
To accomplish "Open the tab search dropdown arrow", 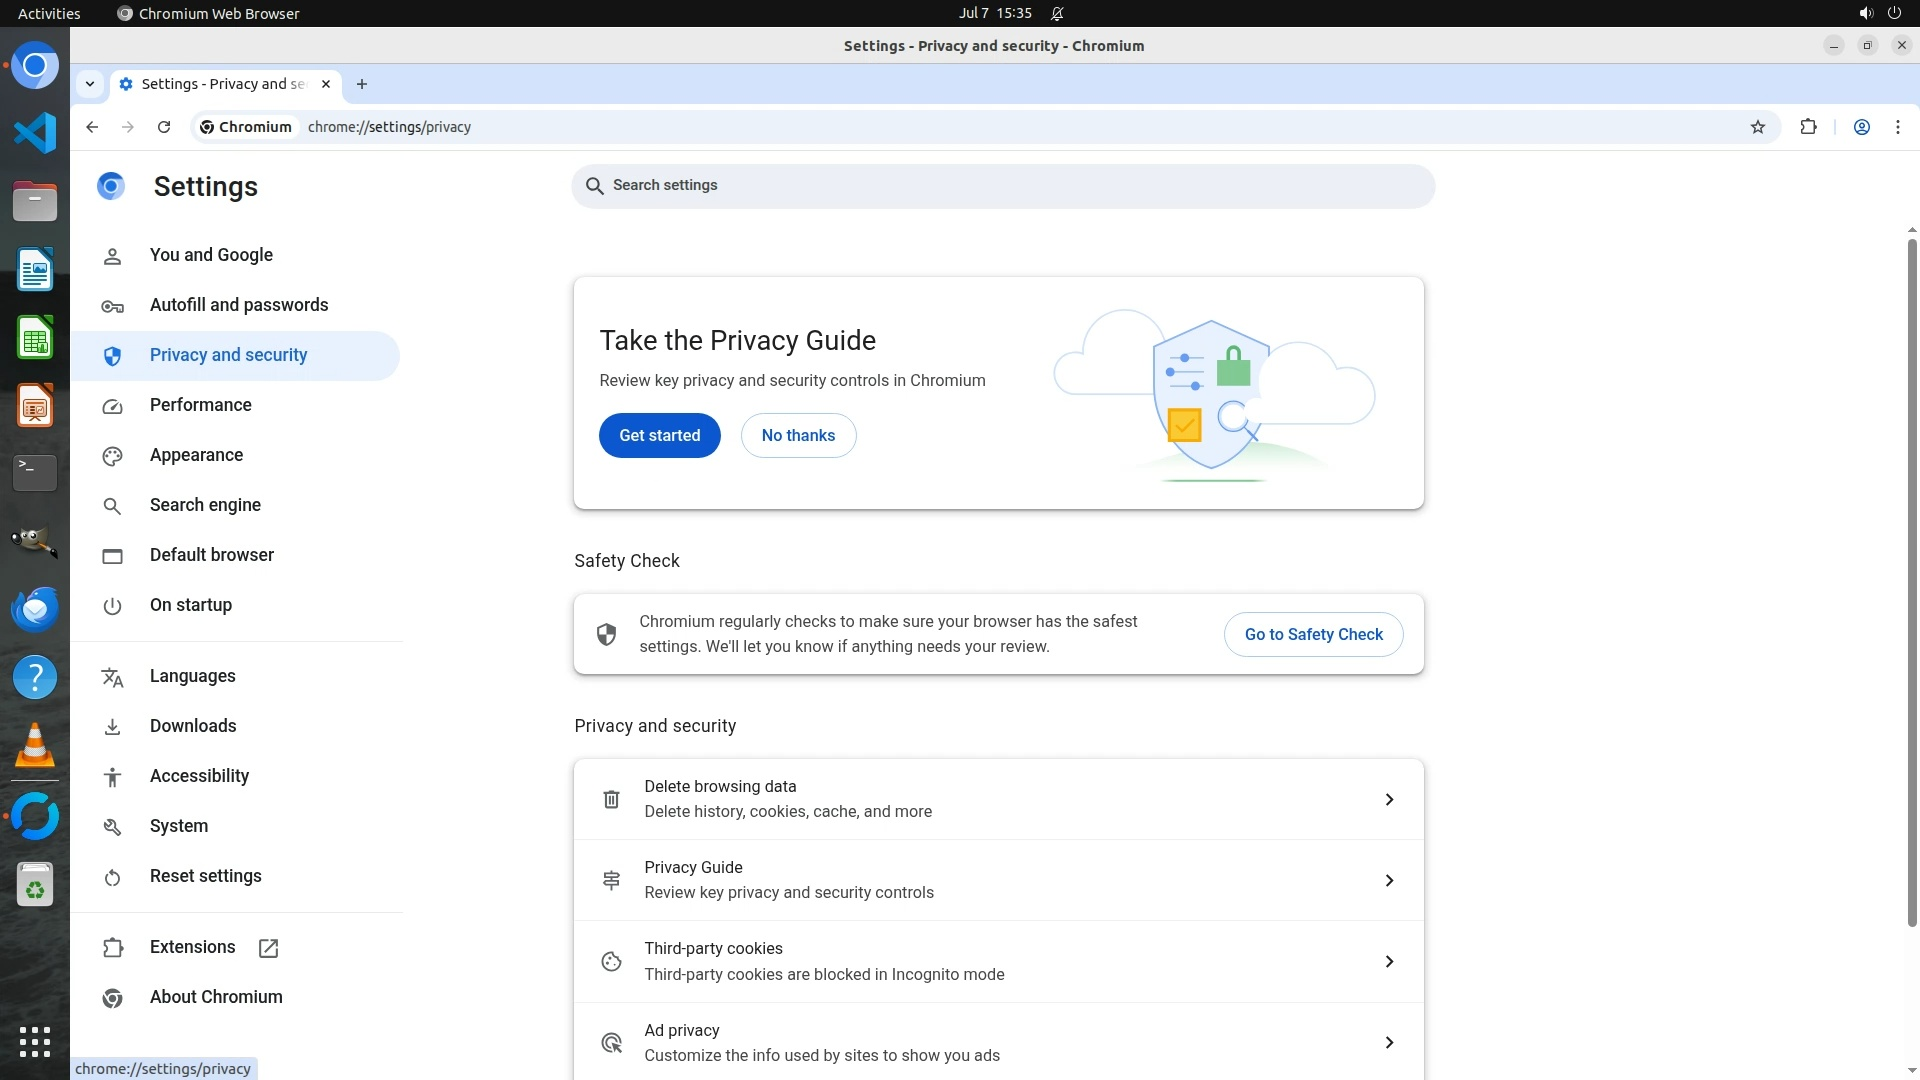I will [90, 84].
